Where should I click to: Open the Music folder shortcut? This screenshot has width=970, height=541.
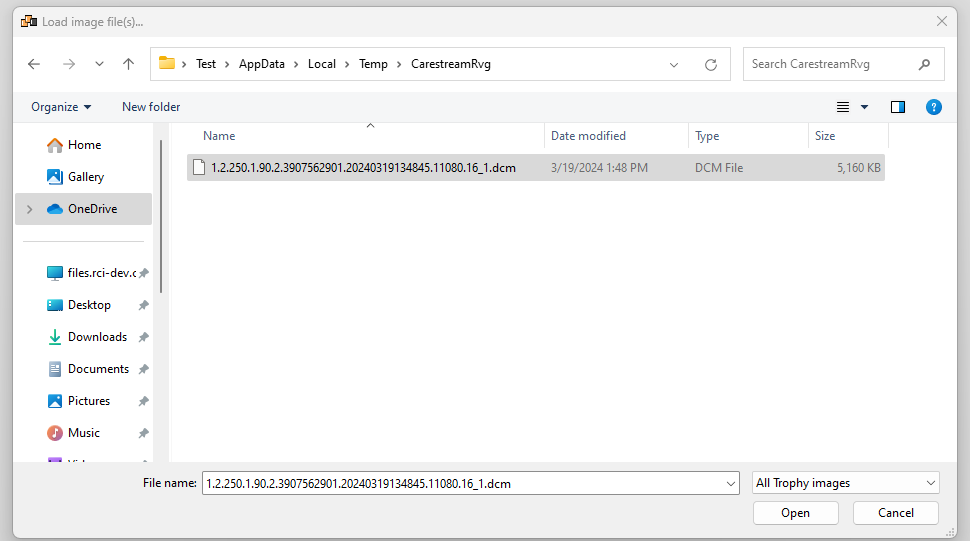(83, 433)
